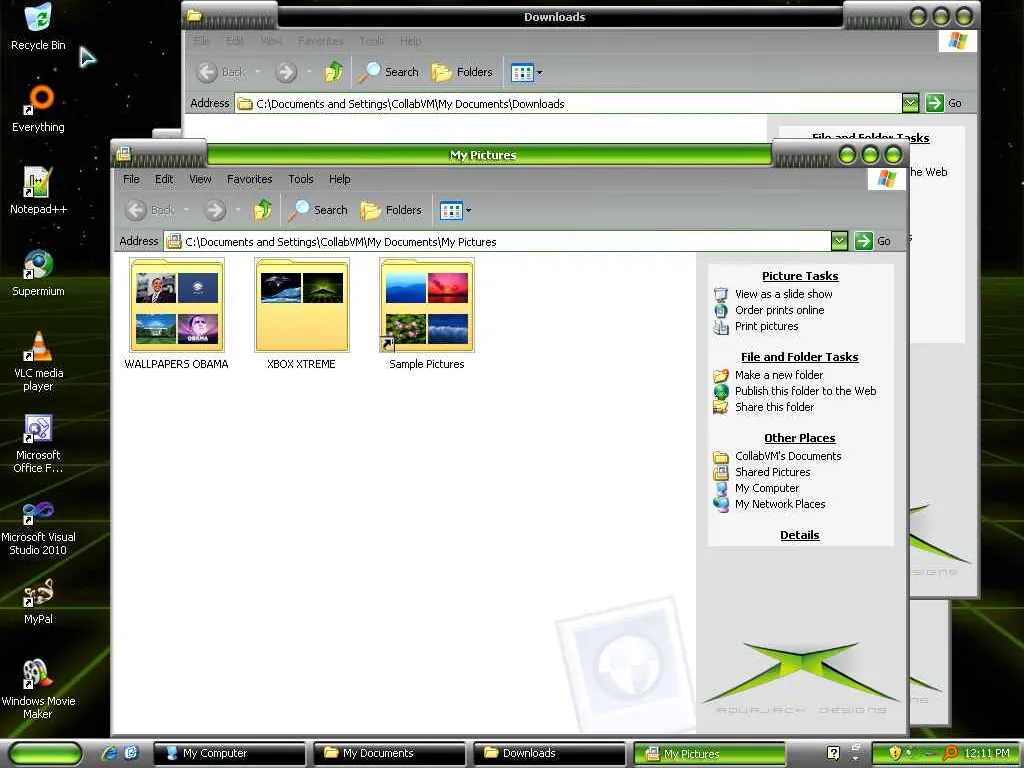Click the Forward arrow in My Pictures toolbar

click(x=214, y=210)
